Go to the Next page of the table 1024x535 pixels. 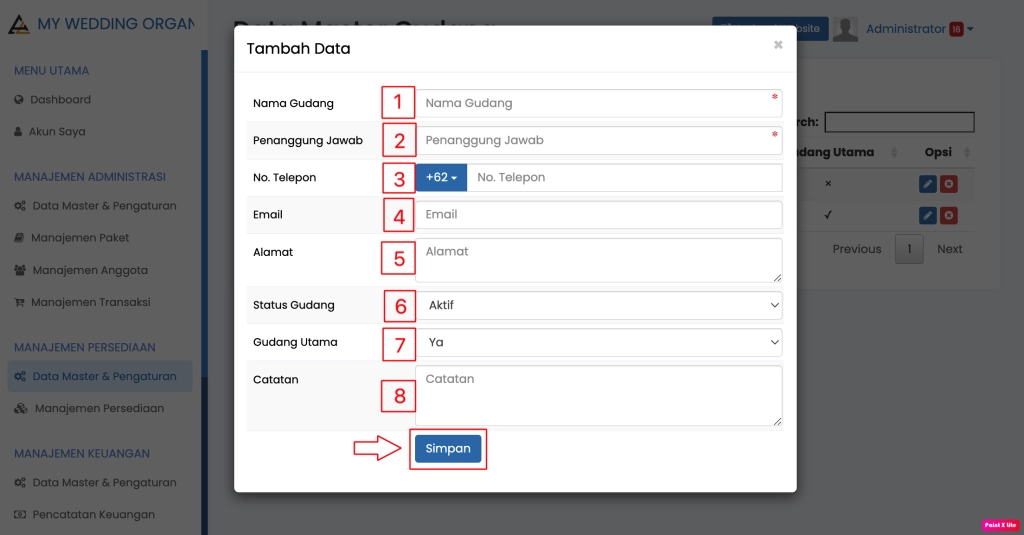949,249
